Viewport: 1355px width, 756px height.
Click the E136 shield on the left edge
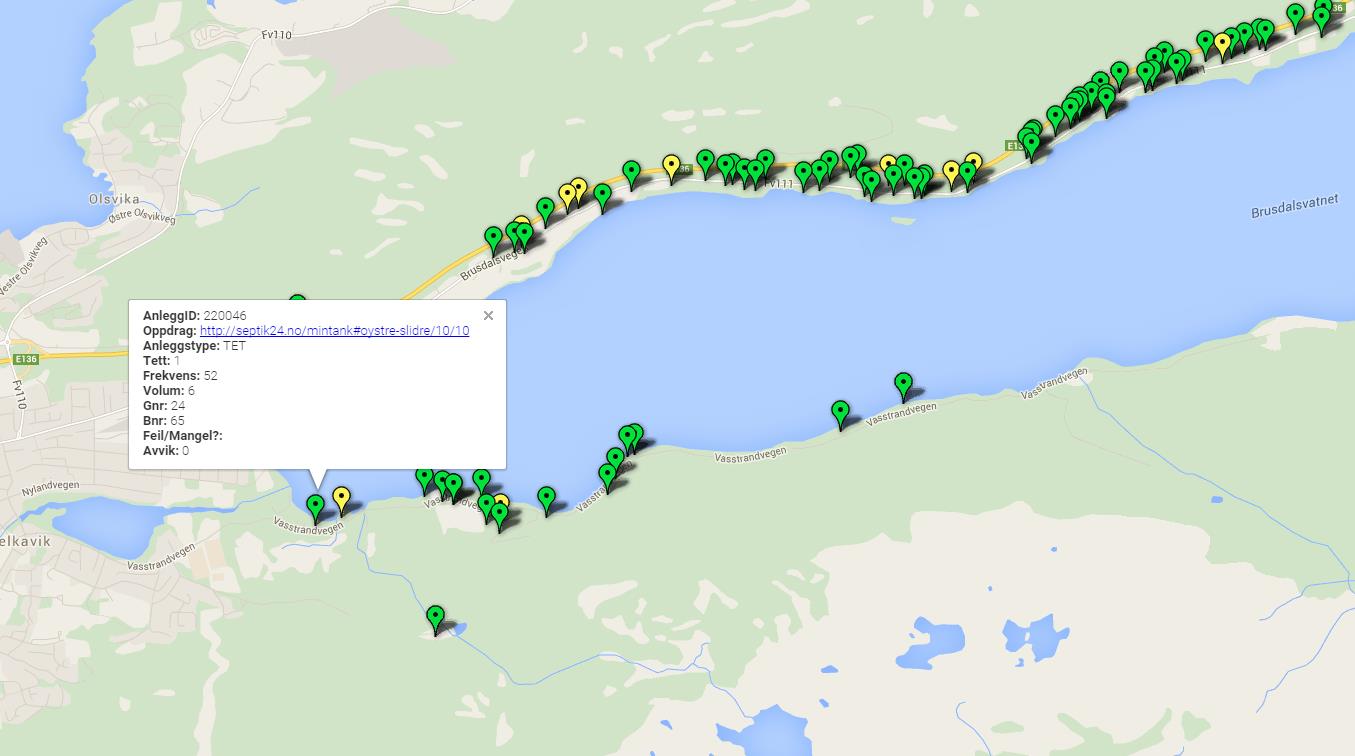pyautogui.click(x=24, y=359)
